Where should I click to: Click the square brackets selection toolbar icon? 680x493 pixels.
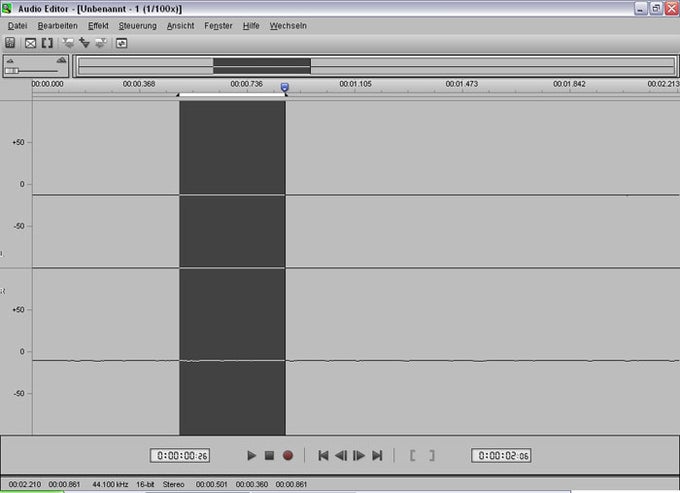[47, 43]
